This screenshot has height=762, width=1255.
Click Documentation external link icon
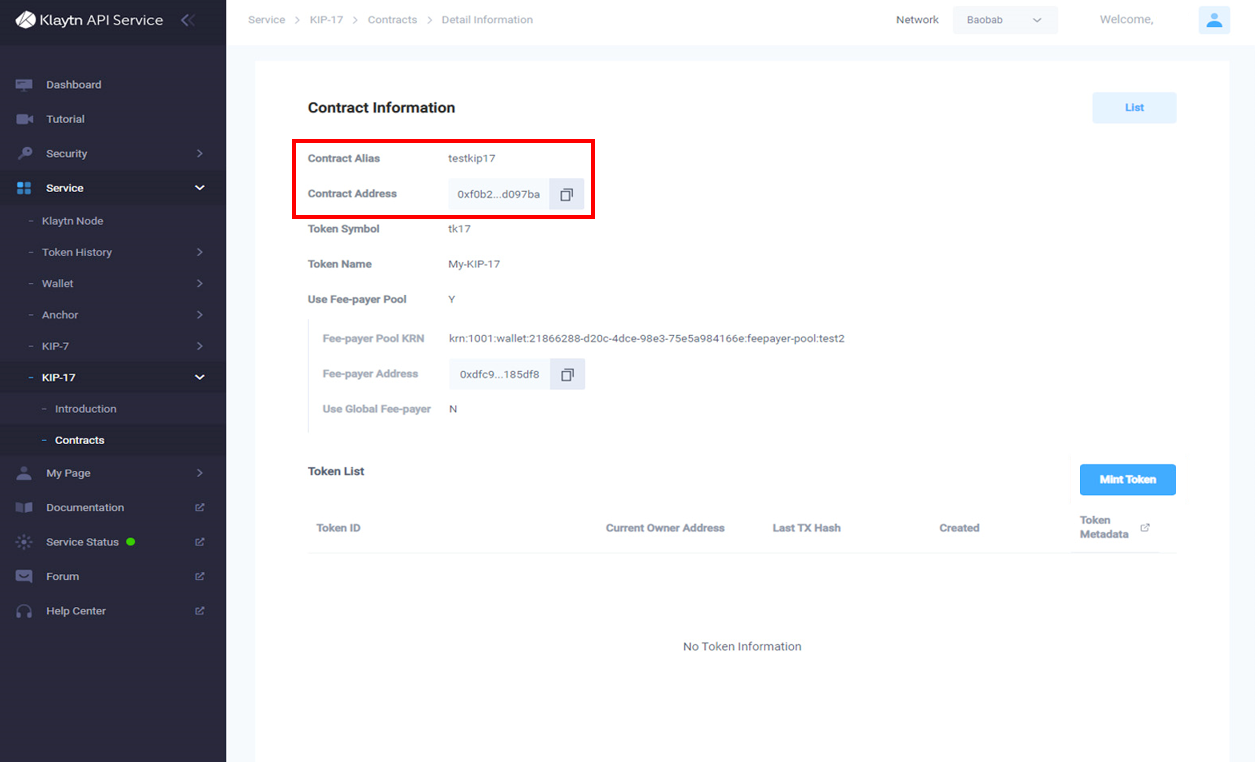200,508
